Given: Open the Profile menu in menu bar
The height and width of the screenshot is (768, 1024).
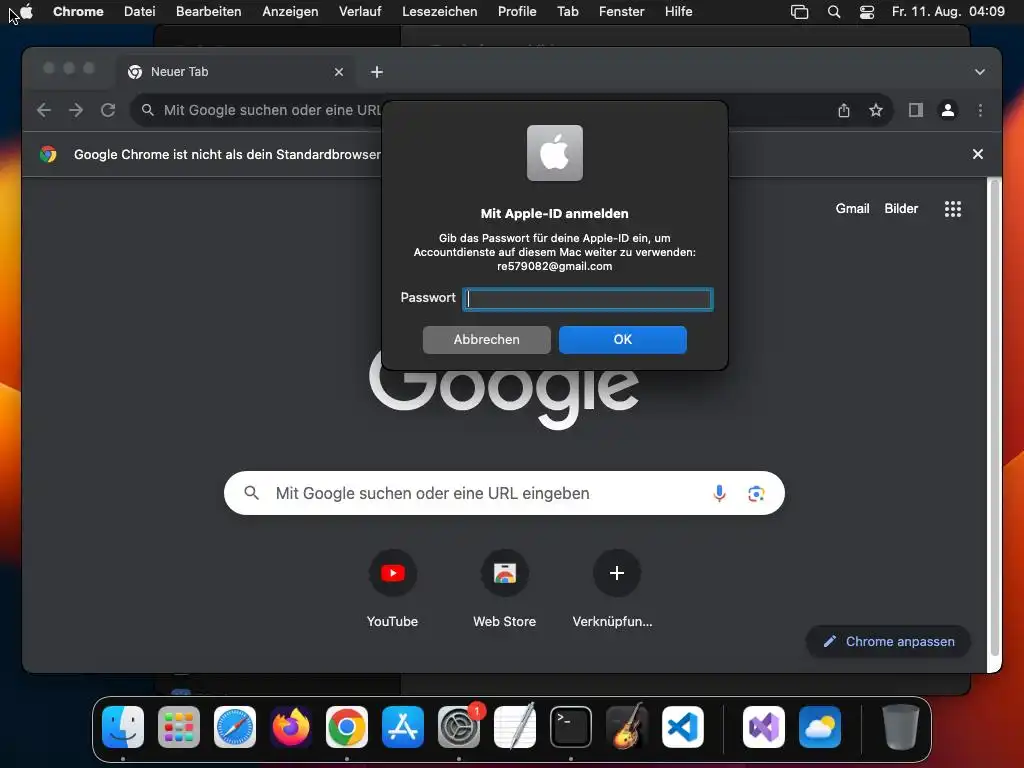Looking at the screenshot, I should 517,12.
